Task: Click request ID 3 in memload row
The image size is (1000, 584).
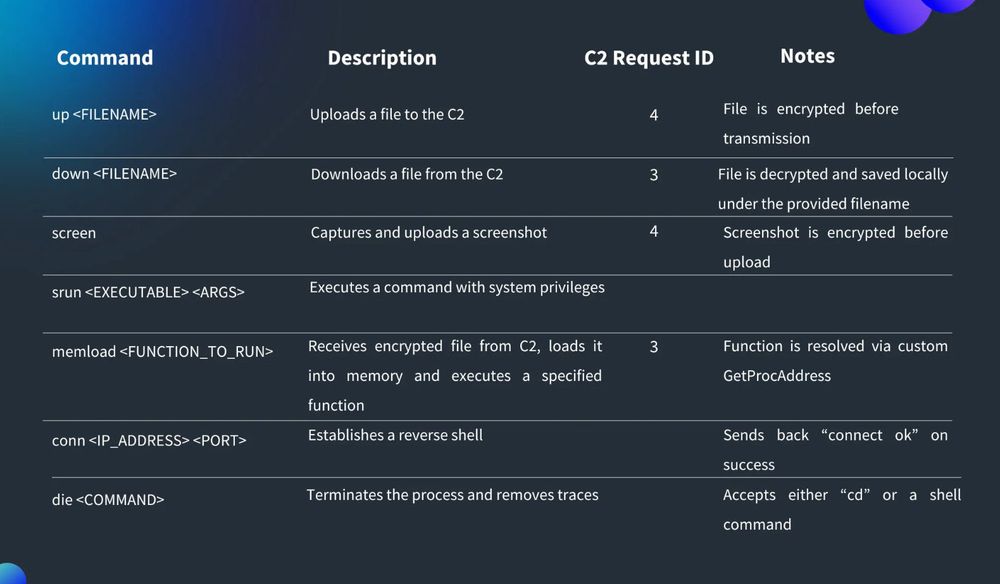Action: 654,347
